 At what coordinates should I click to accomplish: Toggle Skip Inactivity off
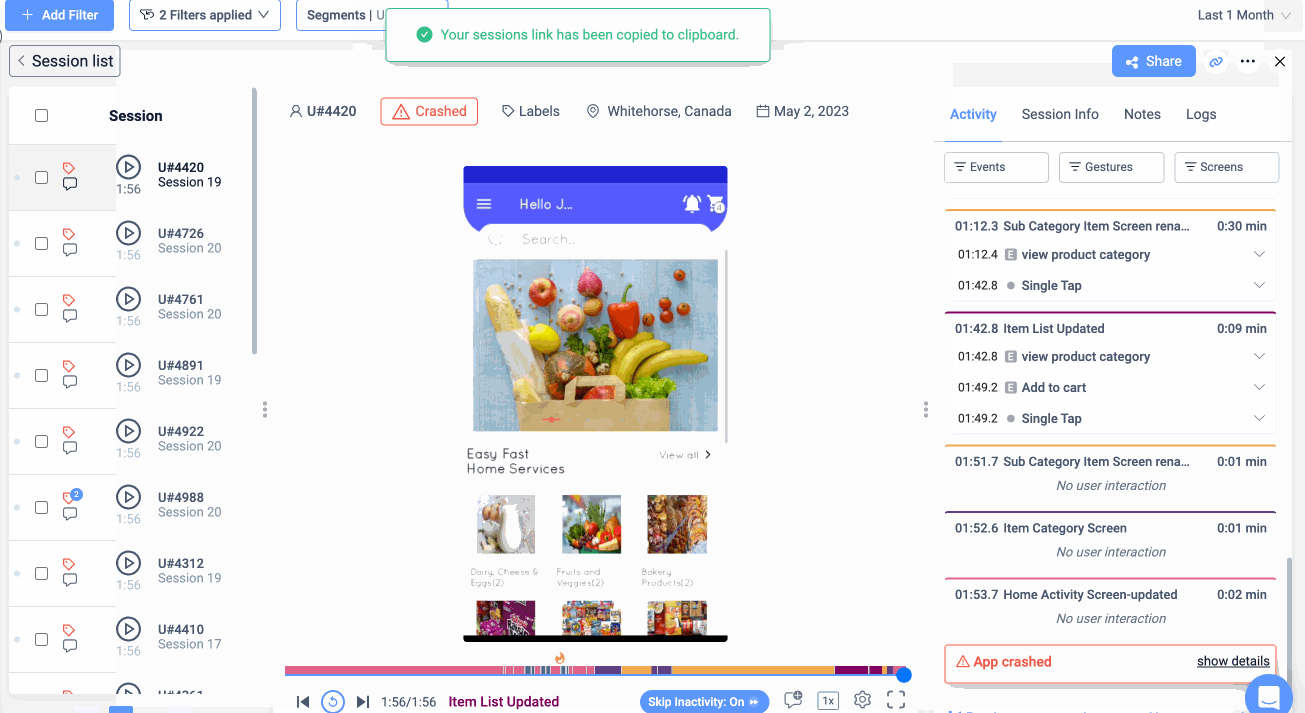[x=704, y=701]
